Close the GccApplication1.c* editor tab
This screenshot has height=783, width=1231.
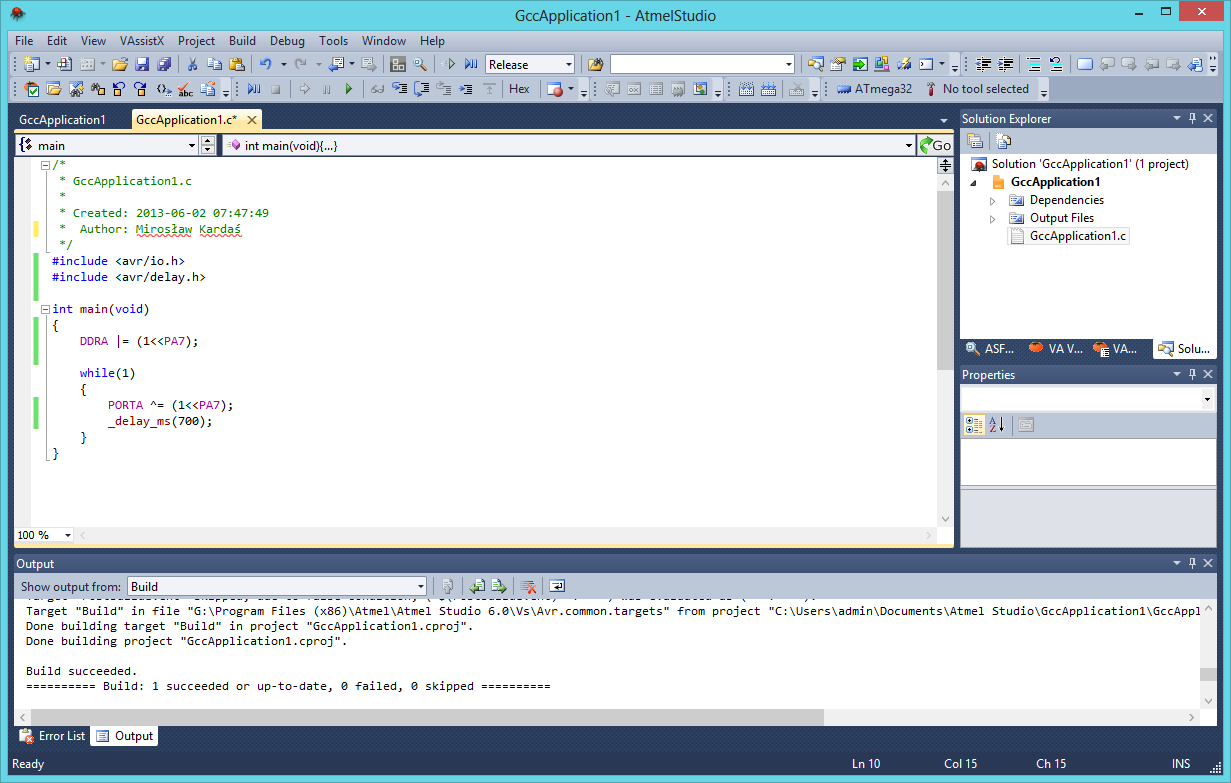click(252, 120)
